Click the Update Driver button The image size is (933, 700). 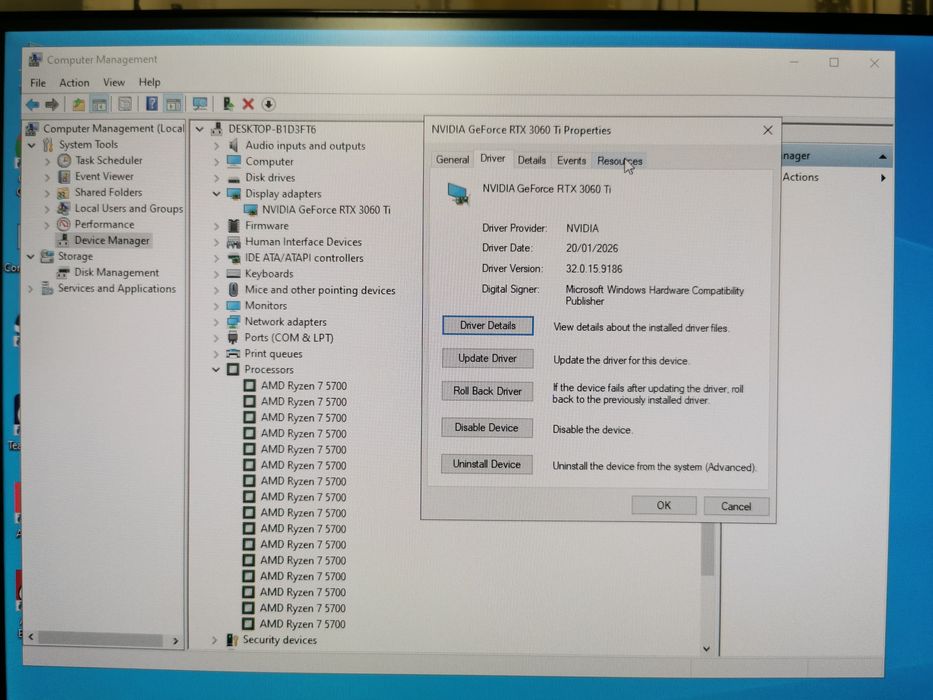click(487, 358)
